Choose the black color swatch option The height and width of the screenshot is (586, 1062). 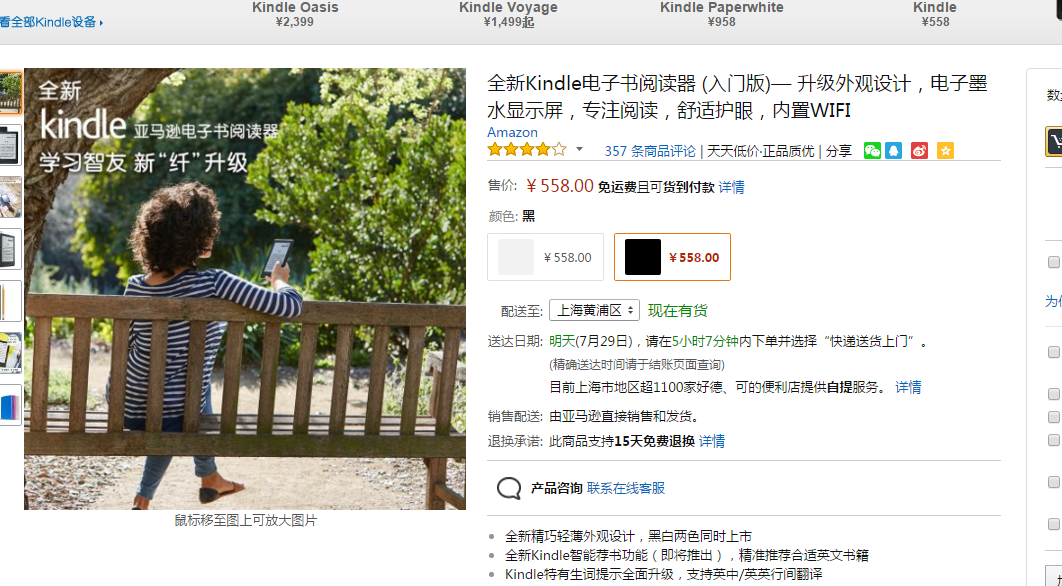672,257
